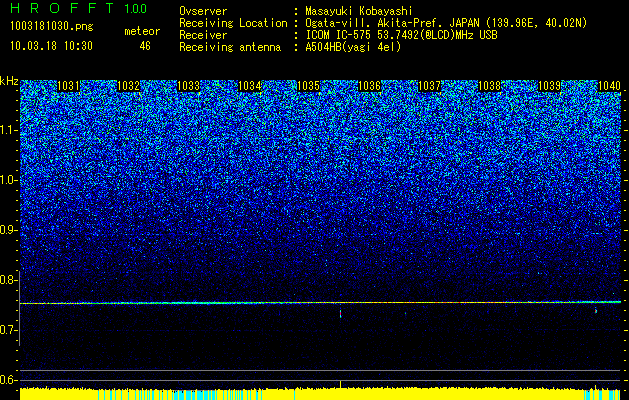Select the filename 1003181030.png
The height and width of the screenshot is (400, 629).
tap(52, 27)
